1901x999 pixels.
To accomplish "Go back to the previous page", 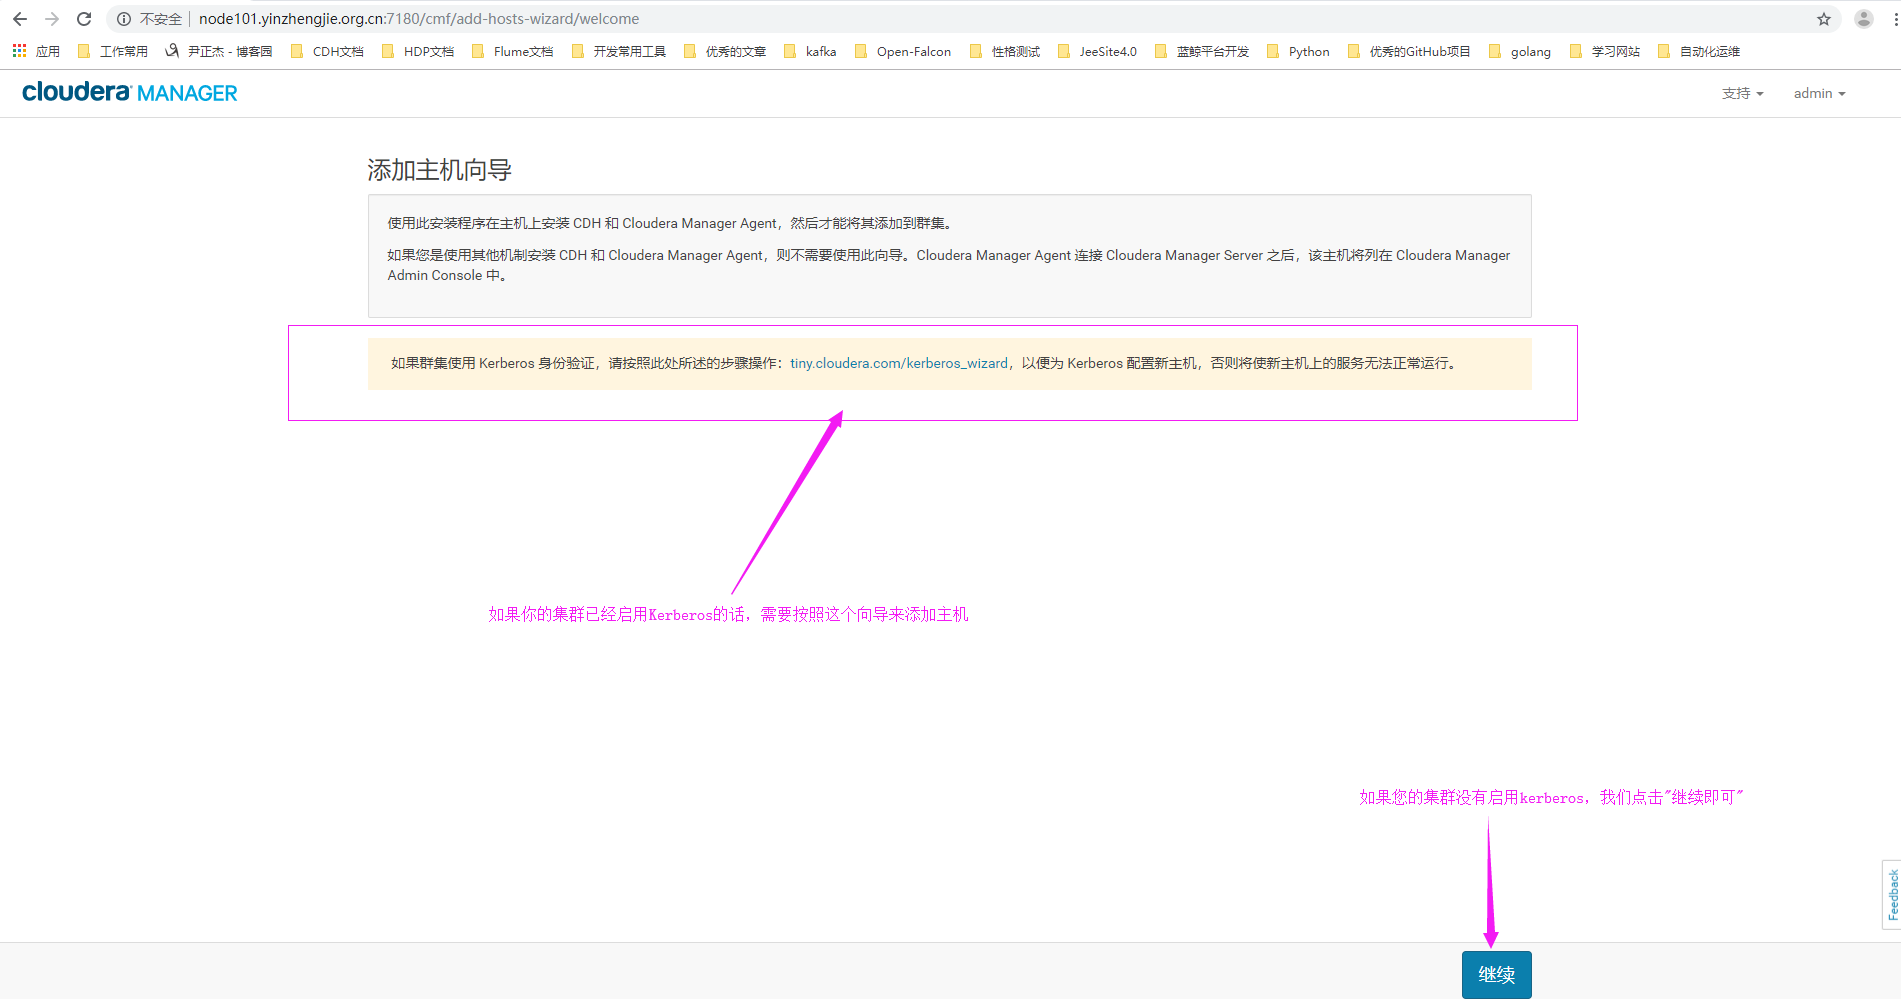I will (x=20, y=19).
